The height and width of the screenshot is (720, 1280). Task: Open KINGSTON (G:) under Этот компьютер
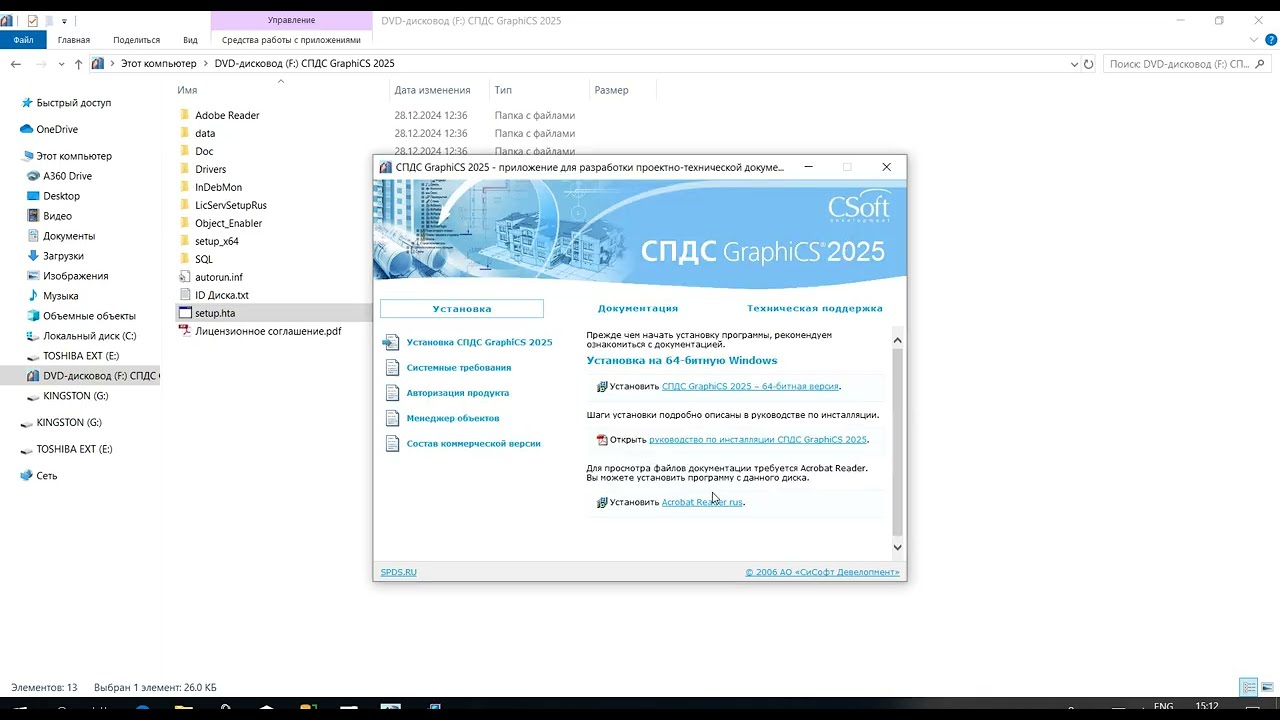(x=75, y=396)
